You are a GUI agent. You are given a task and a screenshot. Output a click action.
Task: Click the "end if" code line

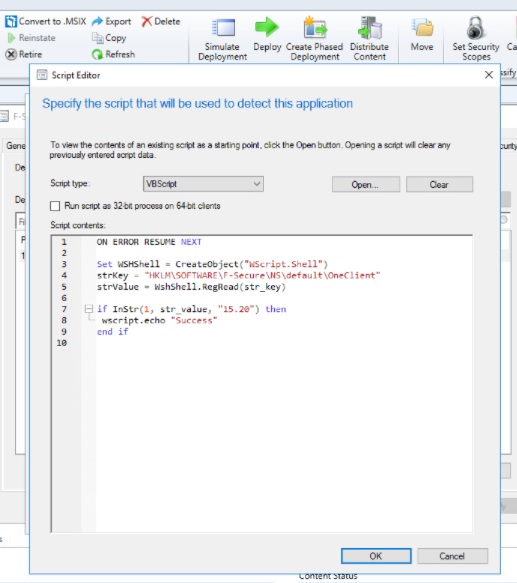coord(112,332)
